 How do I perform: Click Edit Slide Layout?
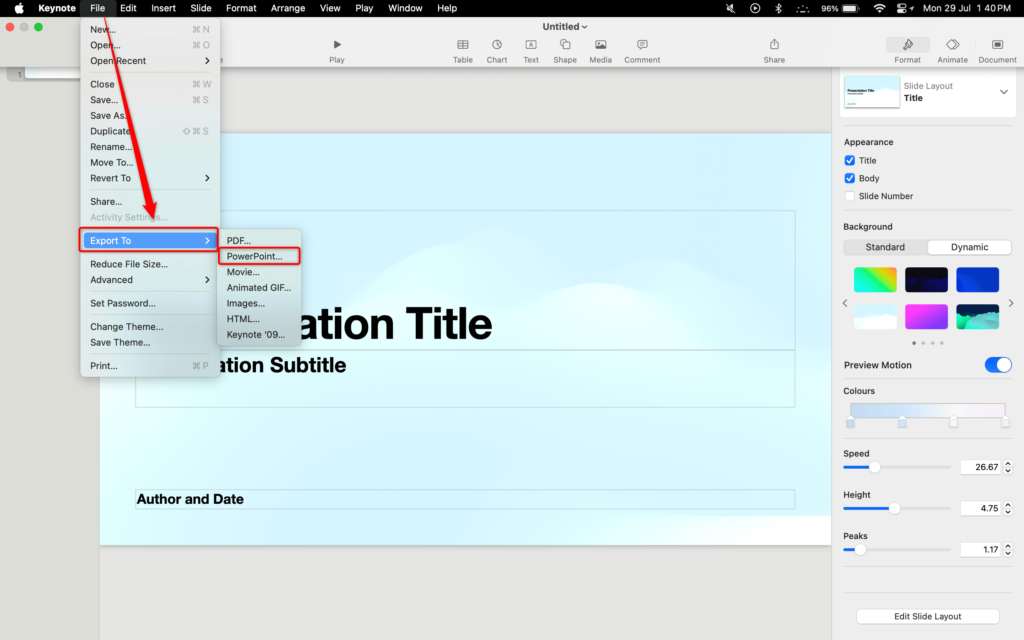click(x=926, y=616)
